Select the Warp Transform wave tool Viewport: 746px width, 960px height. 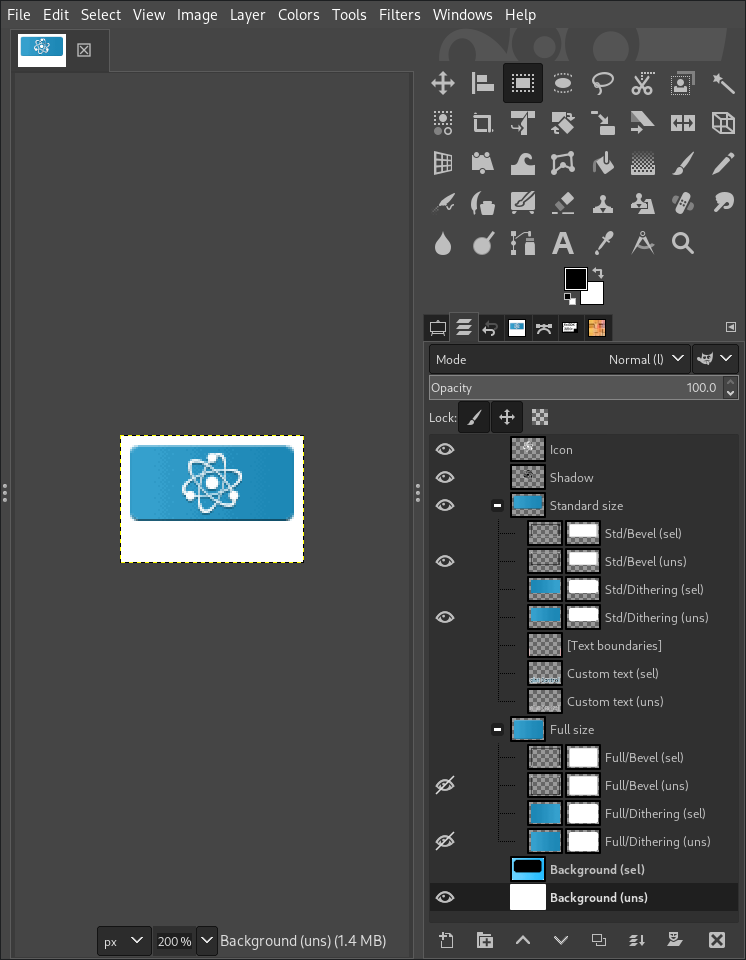pyautogui.click(x=522, y=163)
